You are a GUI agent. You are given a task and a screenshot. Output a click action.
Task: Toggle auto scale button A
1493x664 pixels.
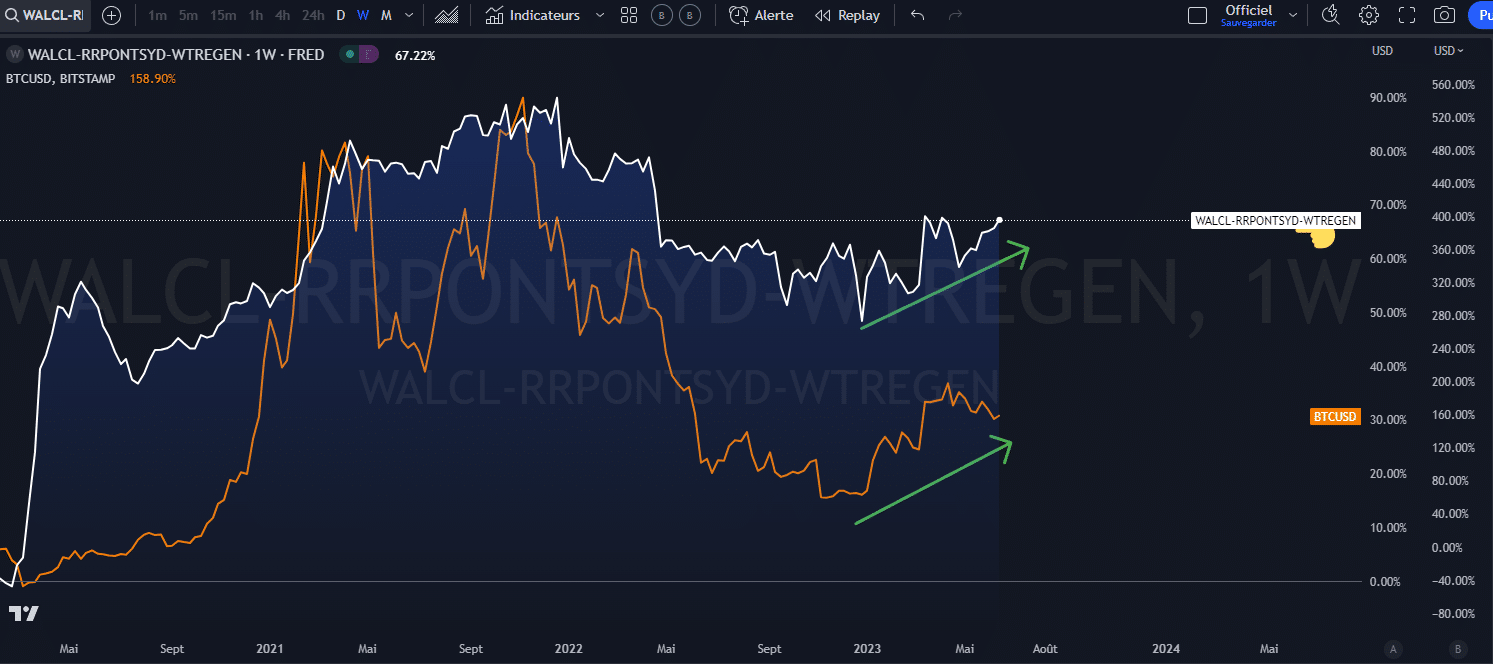tap(1394, 648)
